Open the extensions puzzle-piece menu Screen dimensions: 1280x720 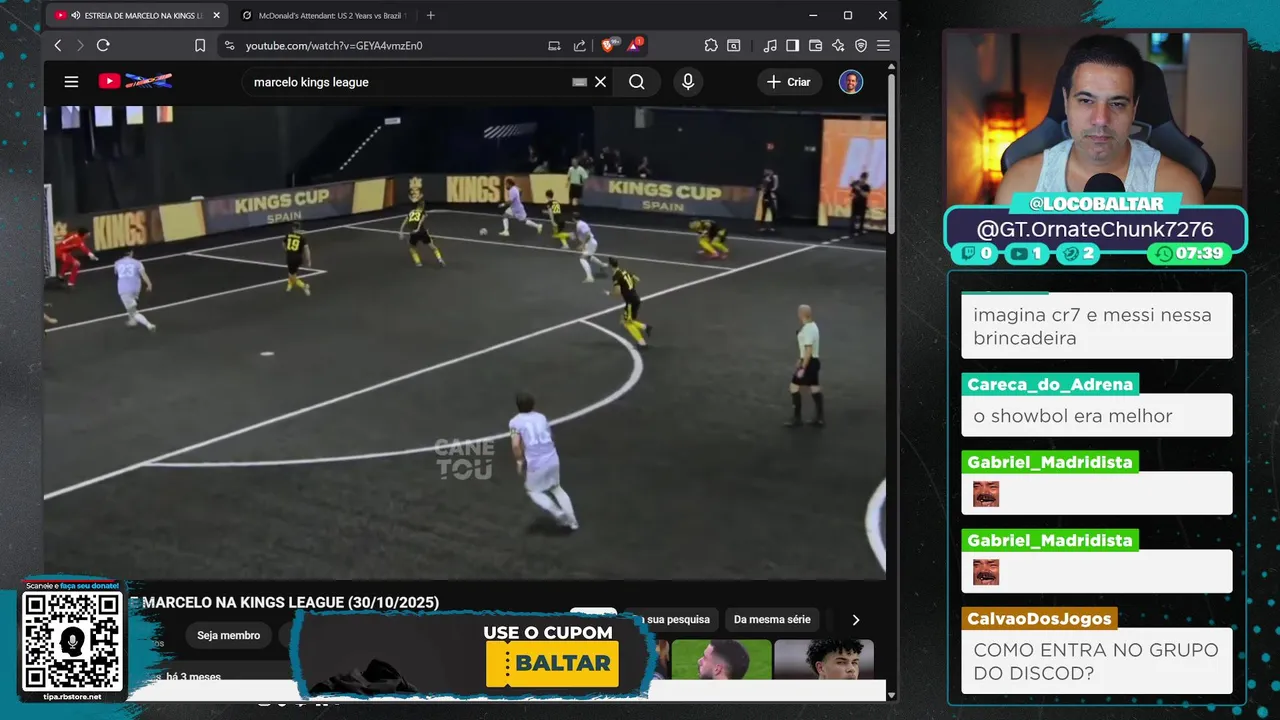click(711, 45)
